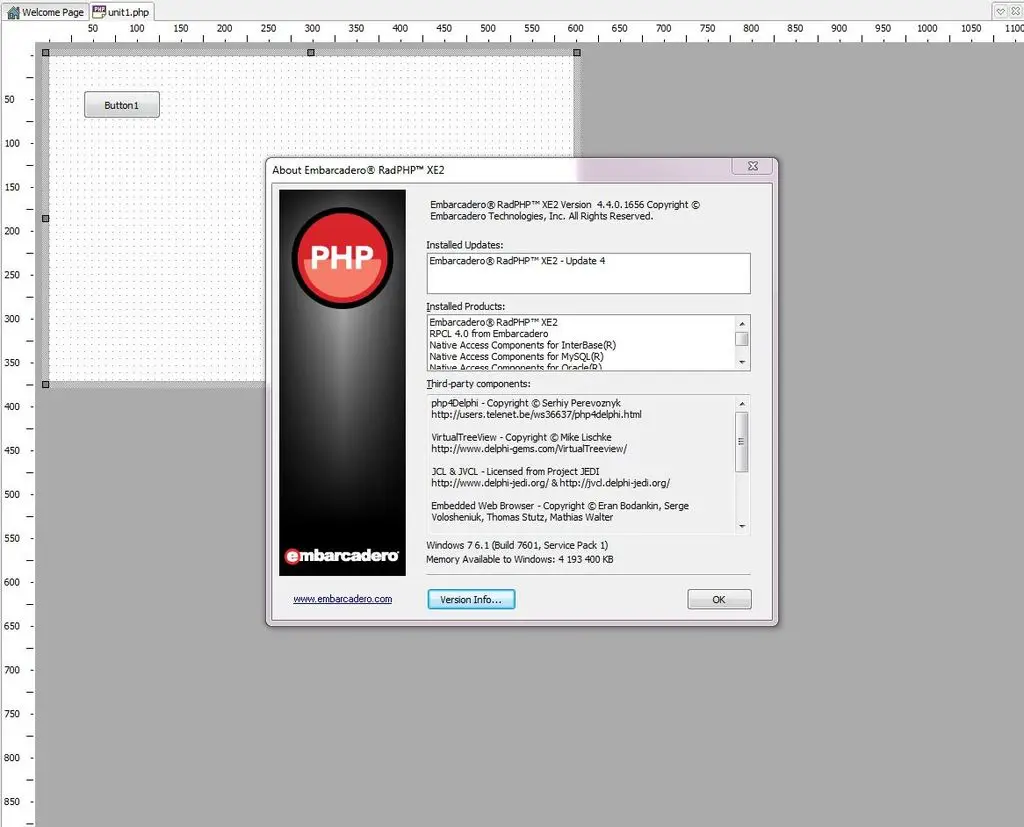1024x827 pixels.
Task: Close the current editor tab with the top-right X
Action: pos(1016,11)
